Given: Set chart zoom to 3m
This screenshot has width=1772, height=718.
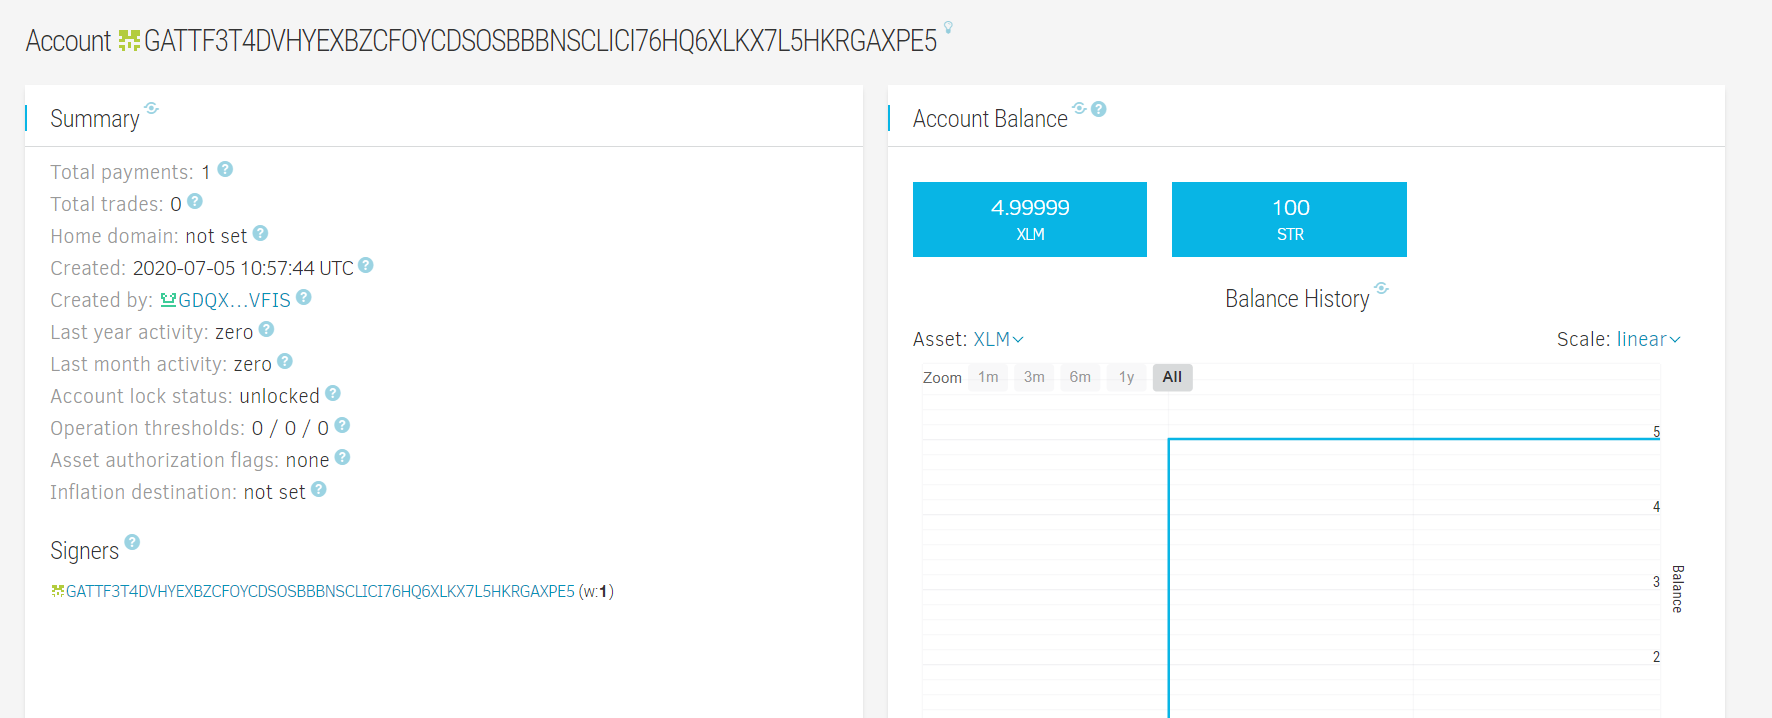Looking at the screenshot, I should click(x=1034, y=377).
